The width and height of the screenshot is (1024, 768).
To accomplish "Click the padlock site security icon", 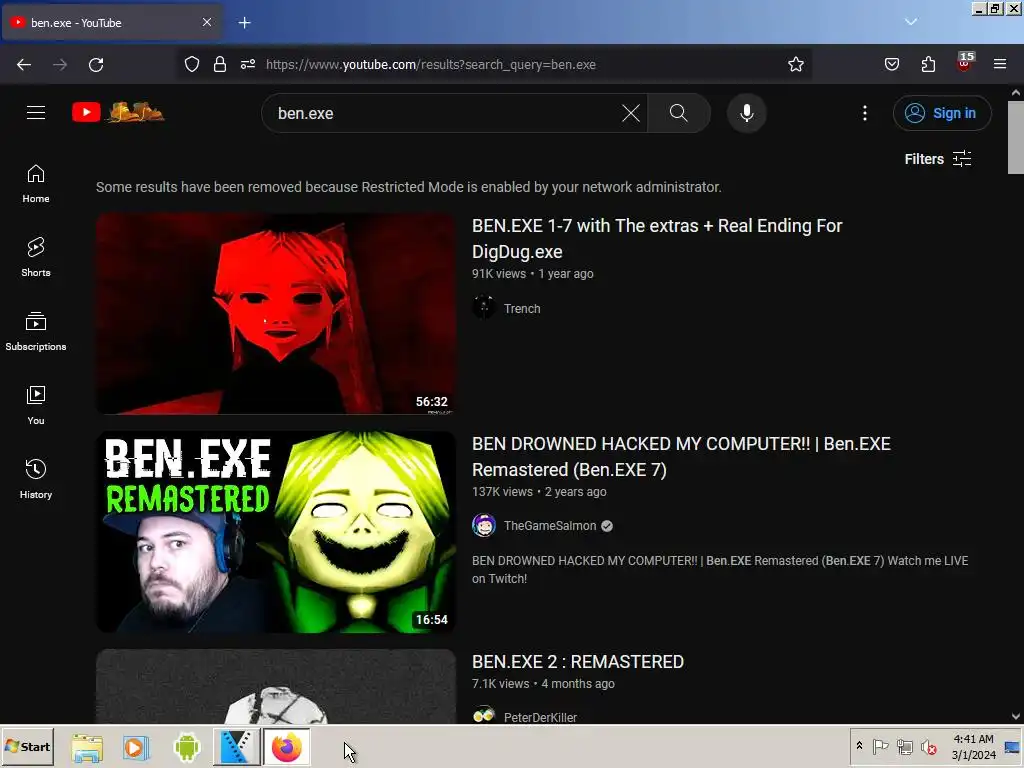I will tap(220, 64).
